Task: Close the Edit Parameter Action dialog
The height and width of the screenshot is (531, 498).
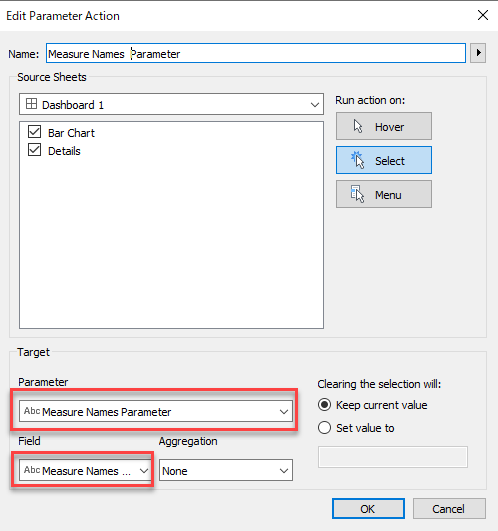Action: (482, 15)
